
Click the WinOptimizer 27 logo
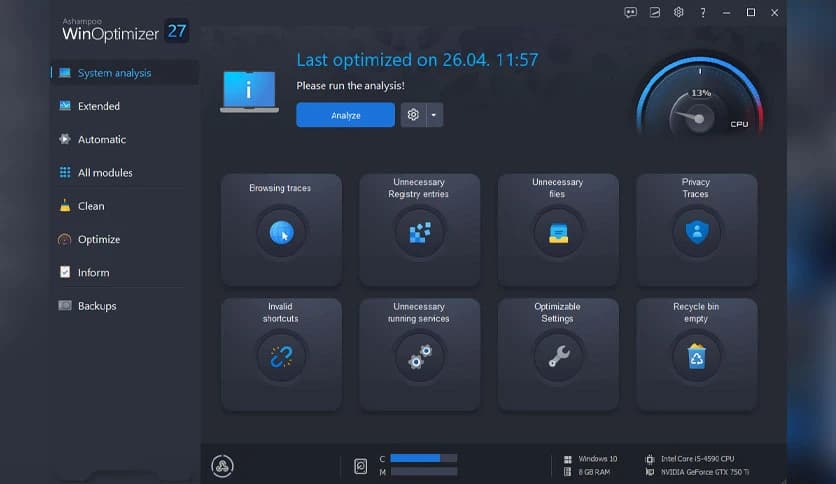pos(124,30)
